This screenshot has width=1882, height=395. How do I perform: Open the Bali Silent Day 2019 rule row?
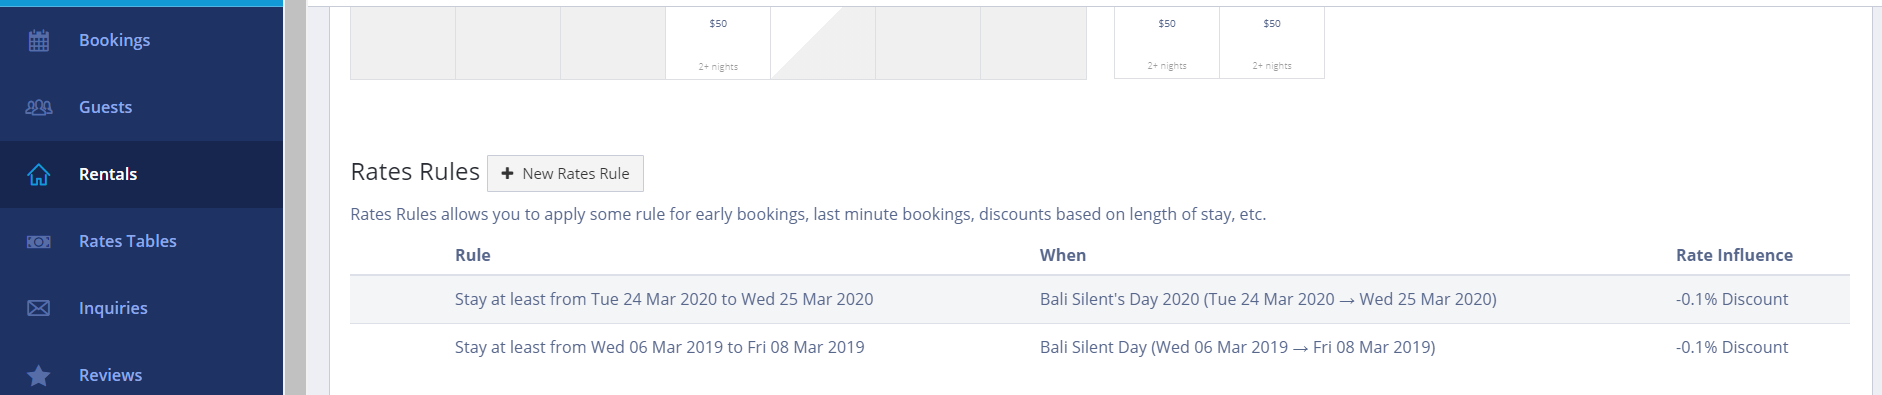tap(1100, 347)
